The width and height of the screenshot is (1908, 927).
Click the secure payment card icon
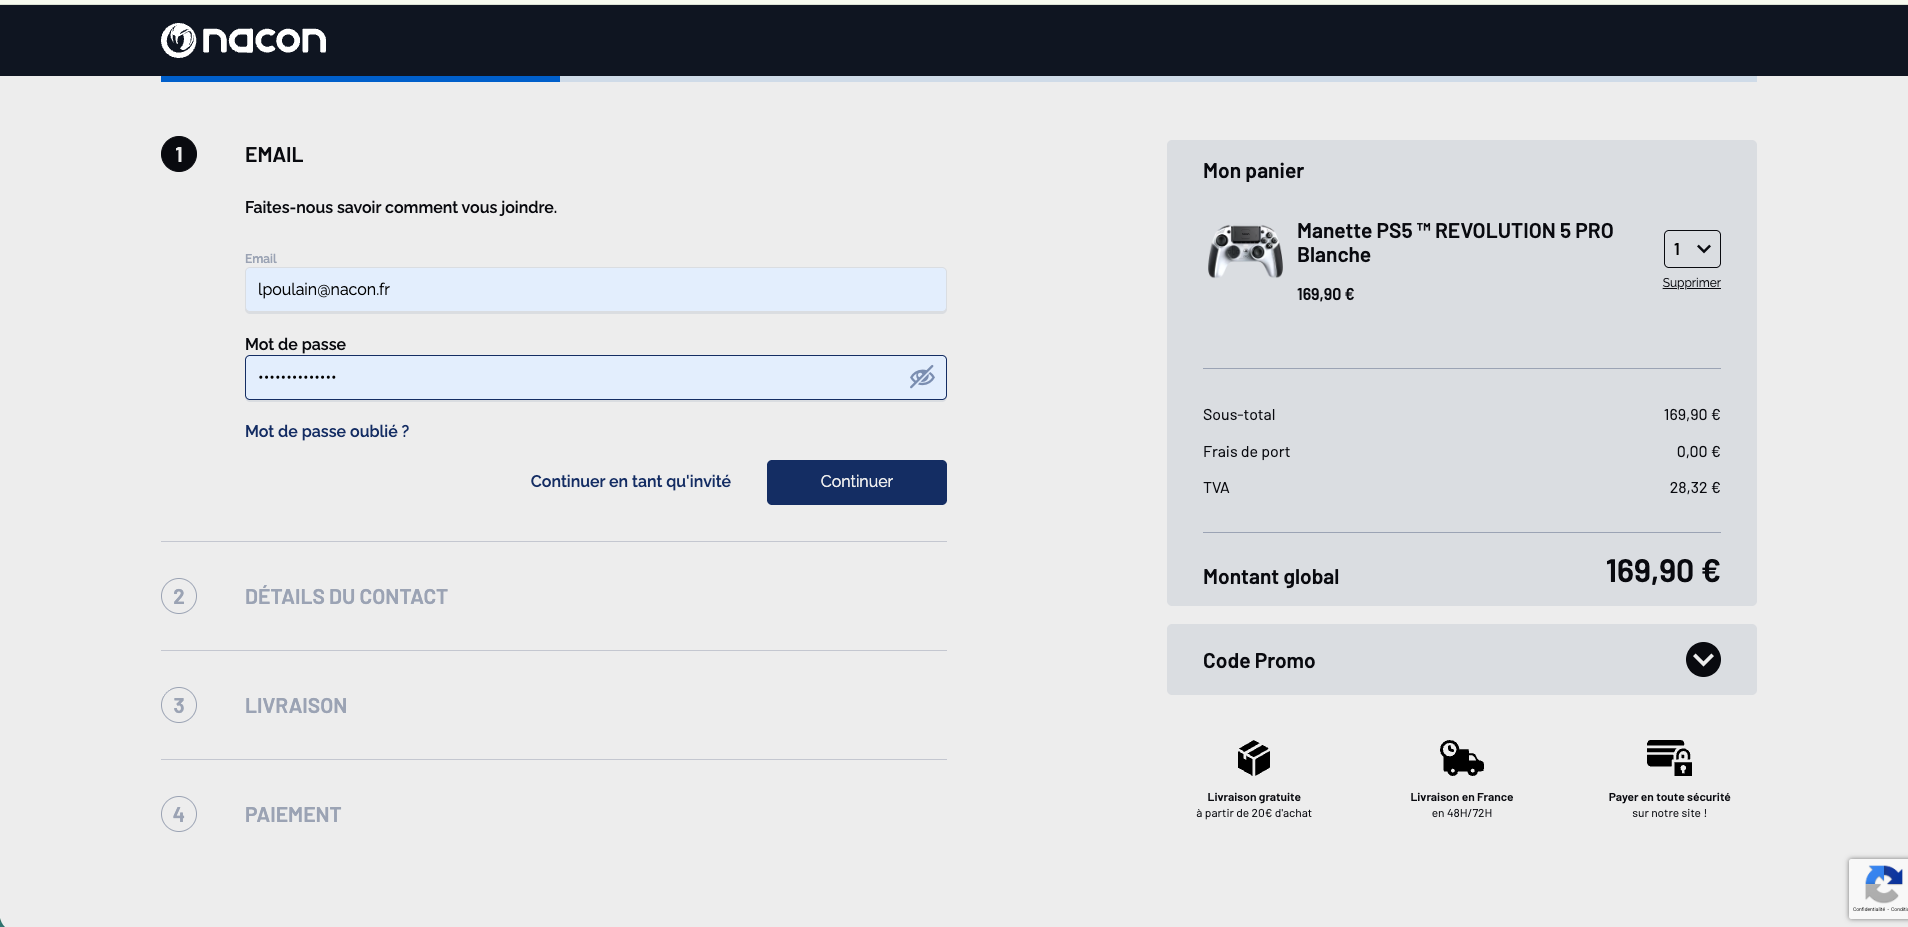tap(1668, 758)
